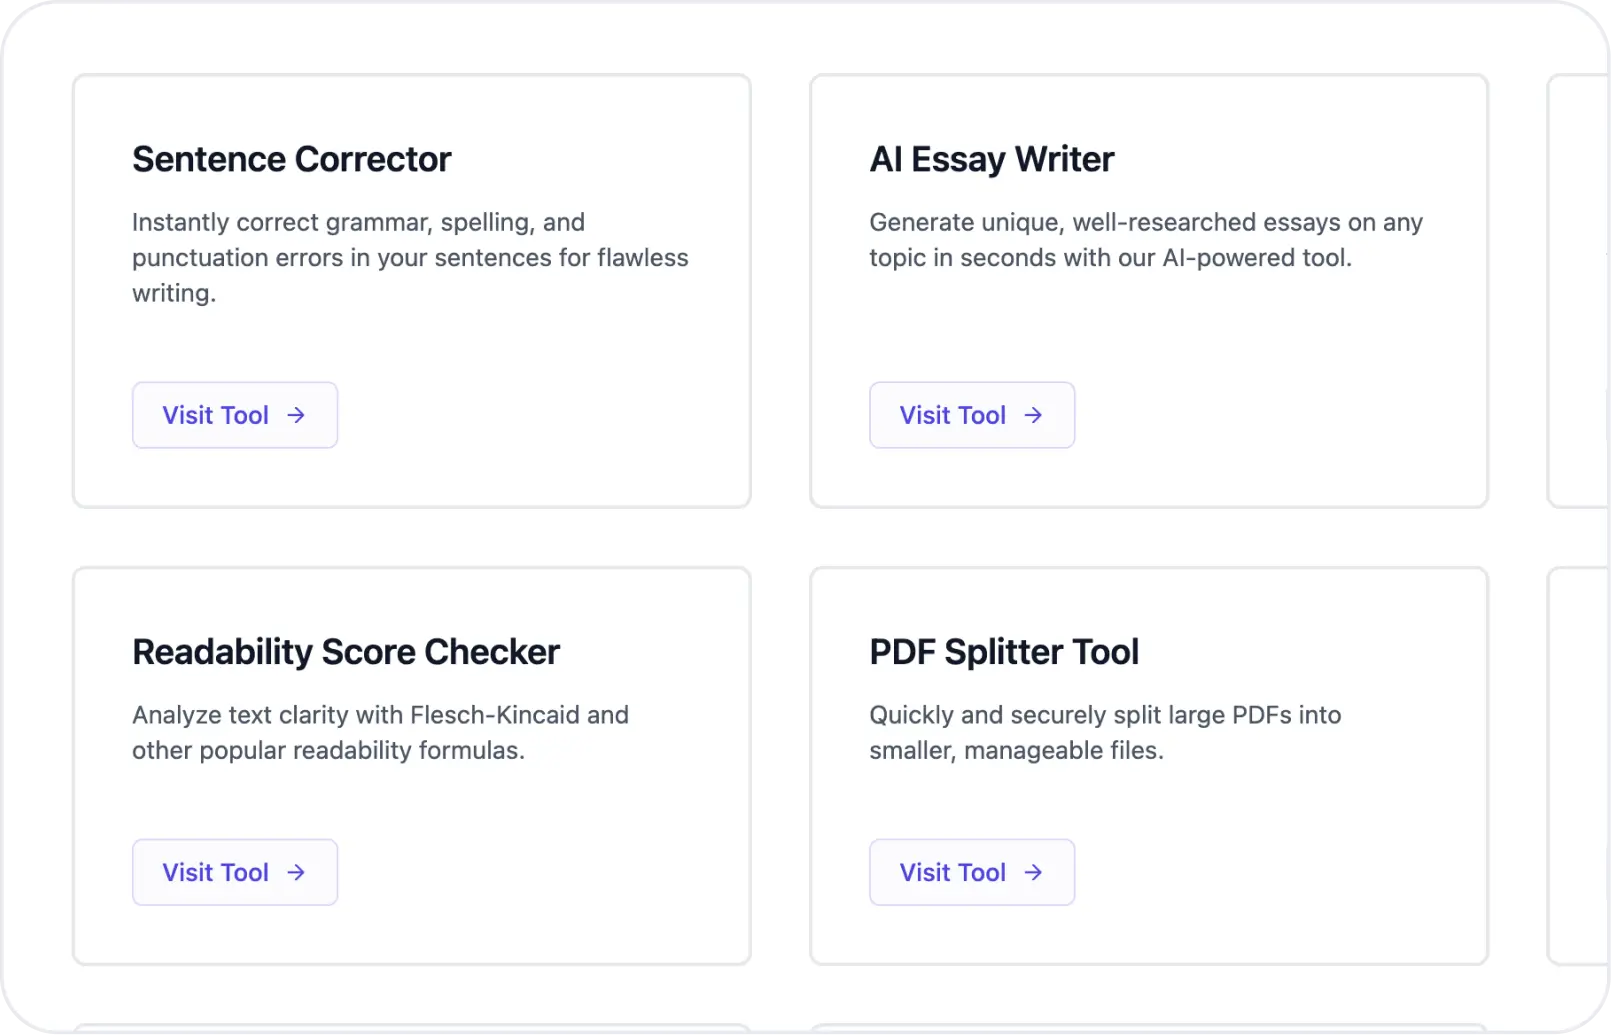Click the PDF Splitter description text
Screen dimensions: 1611x1035
coord(1105,732)
